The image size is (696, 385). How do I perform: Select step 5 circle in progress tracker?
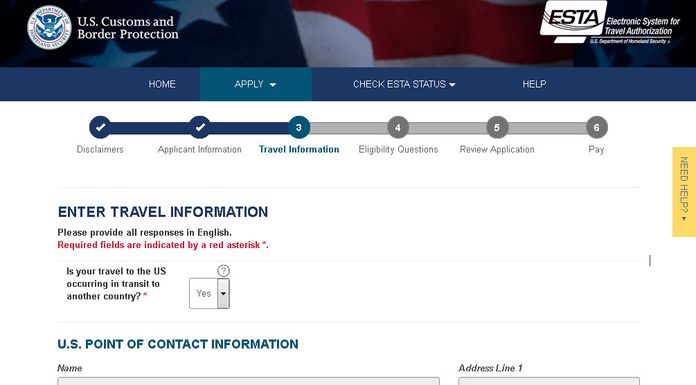497,127
